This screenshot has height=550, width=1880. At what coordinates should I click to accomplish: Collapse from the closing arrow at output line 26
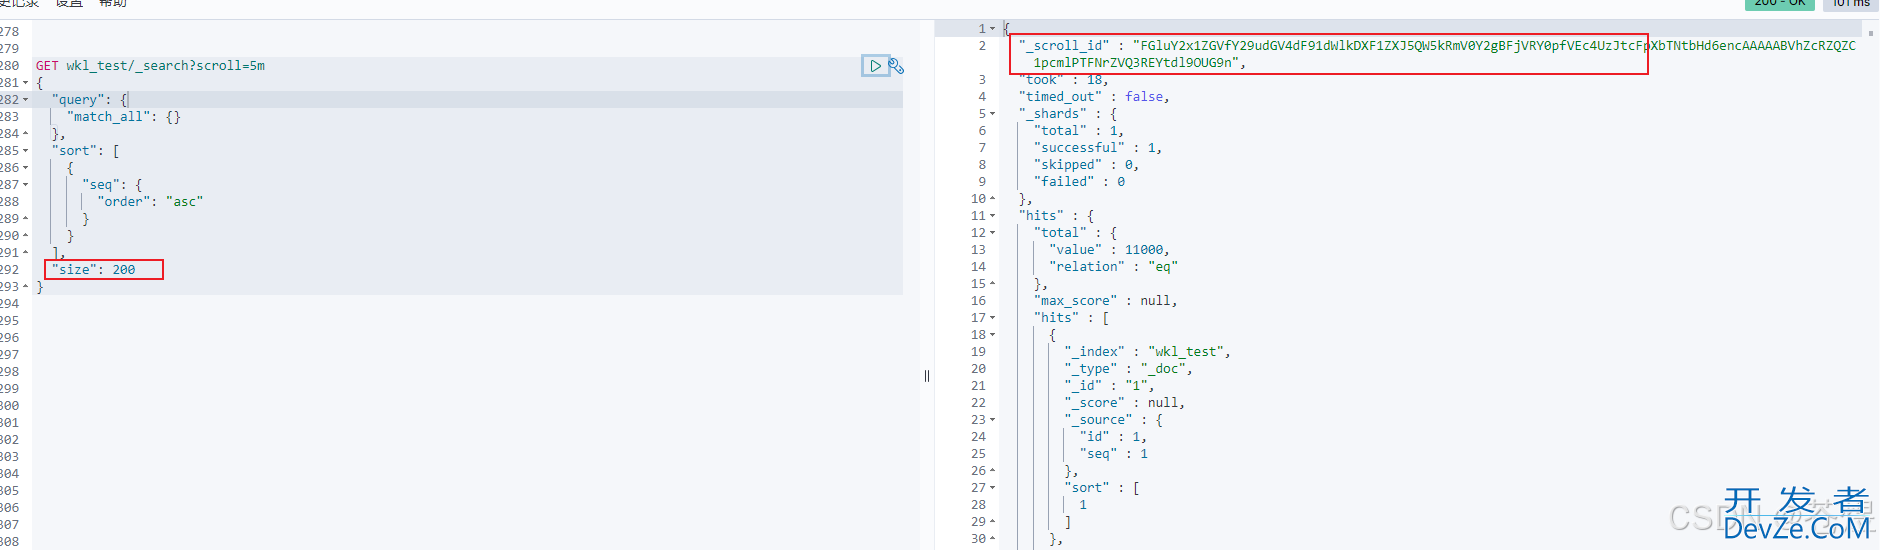992,471
